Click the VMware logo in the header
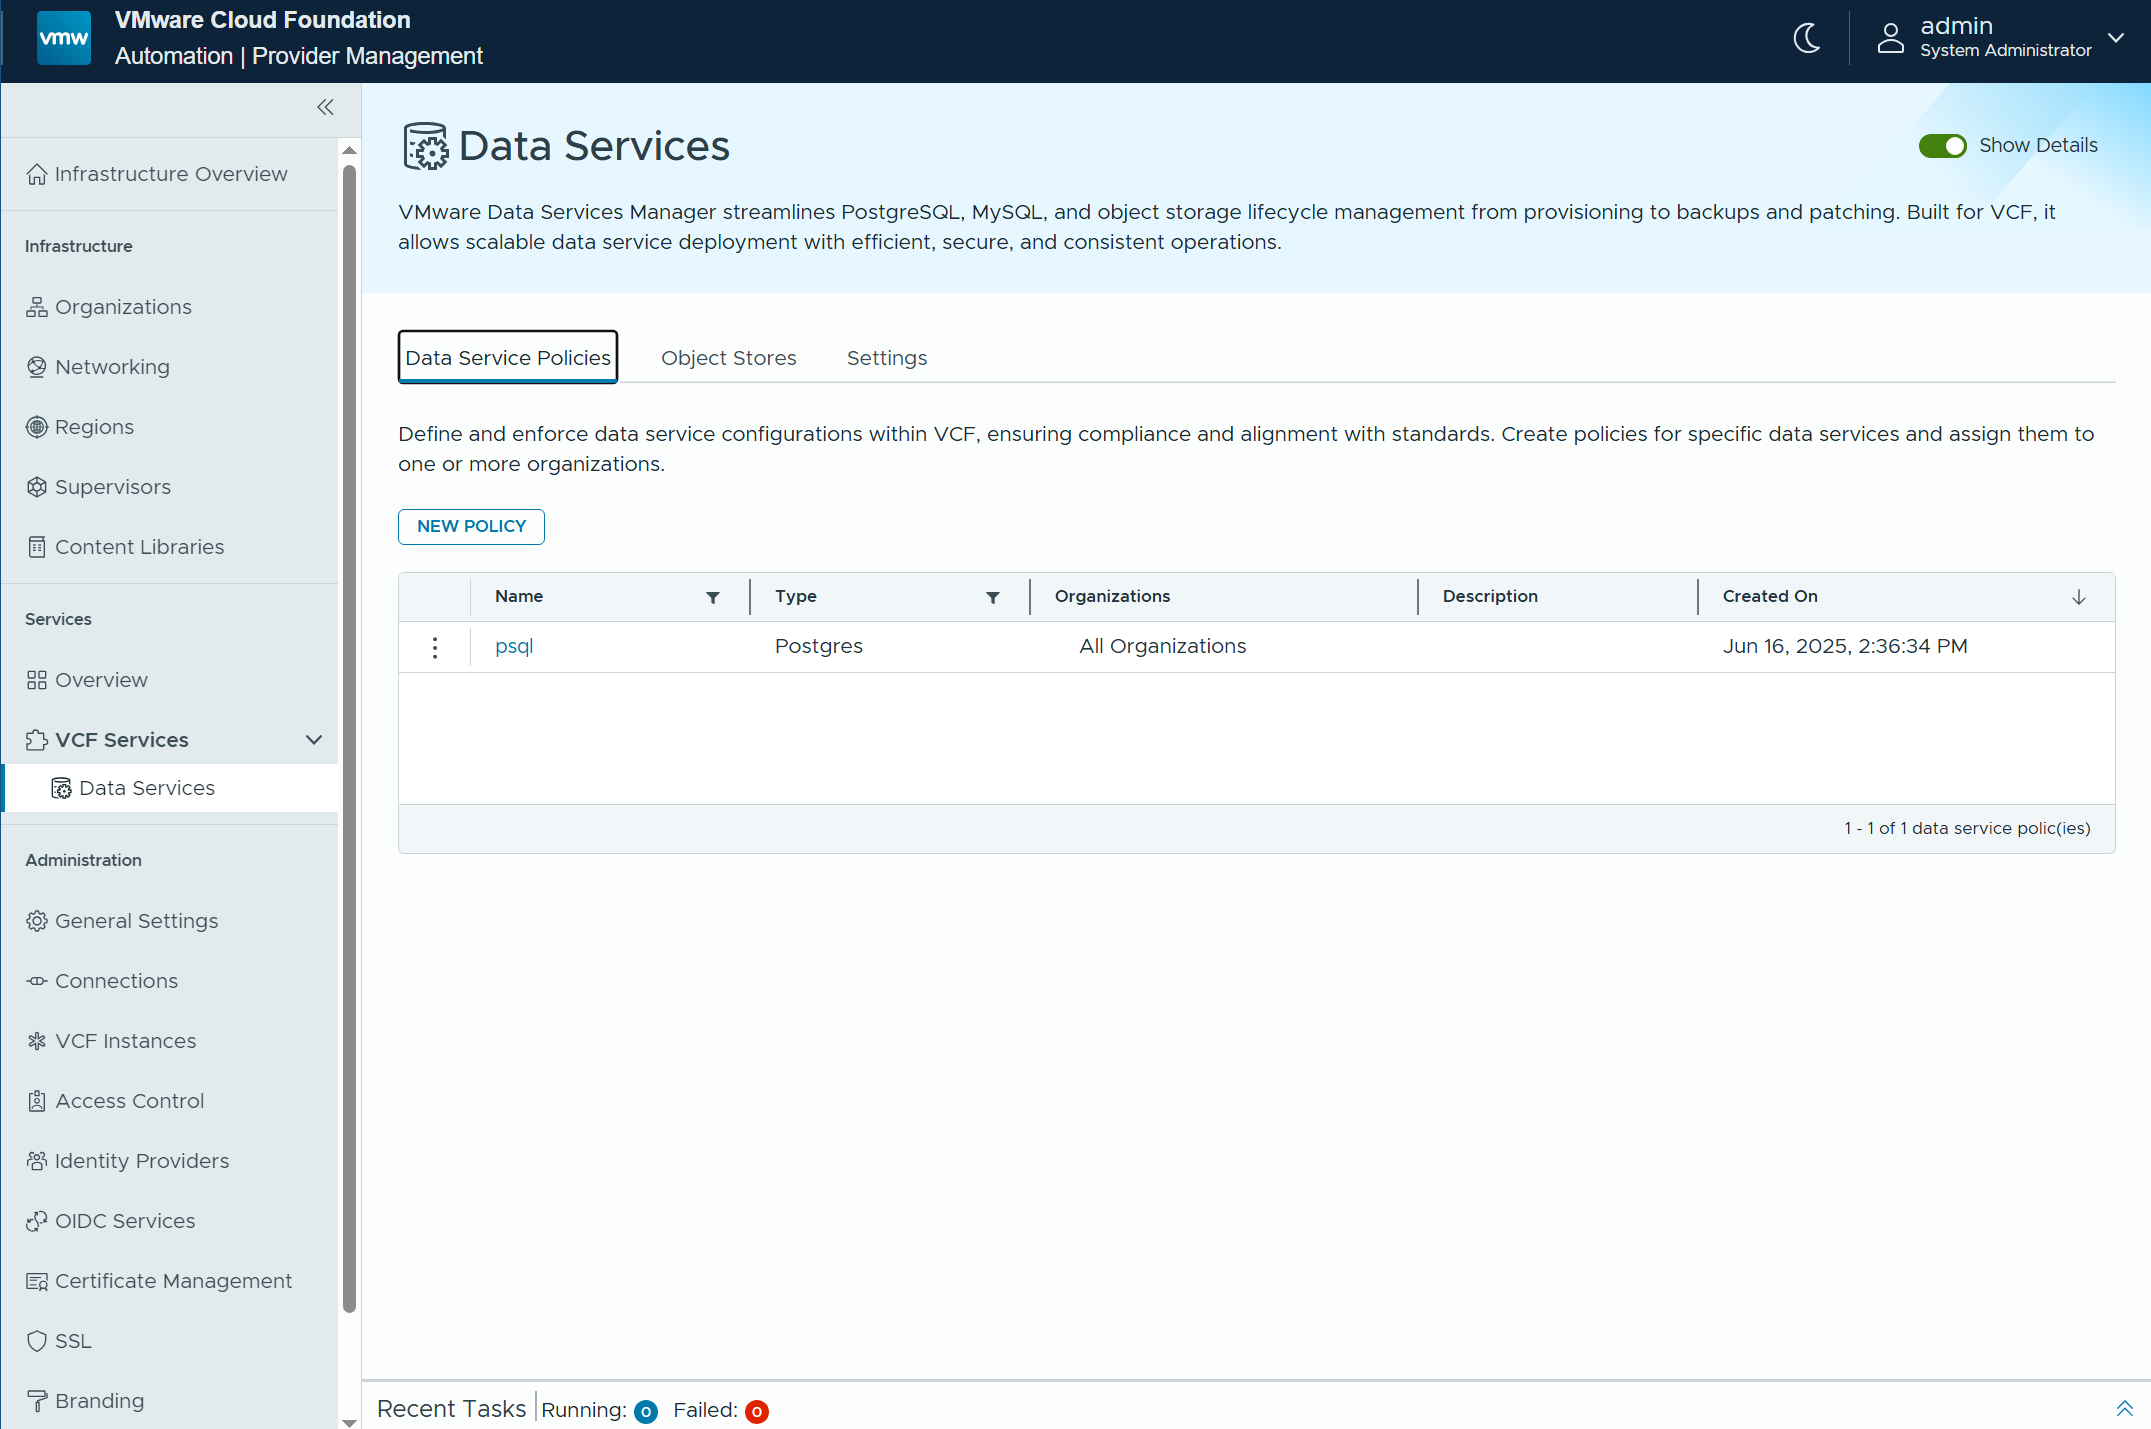This screenshot has height=1429, width=2151. click(x=63, y=37)
